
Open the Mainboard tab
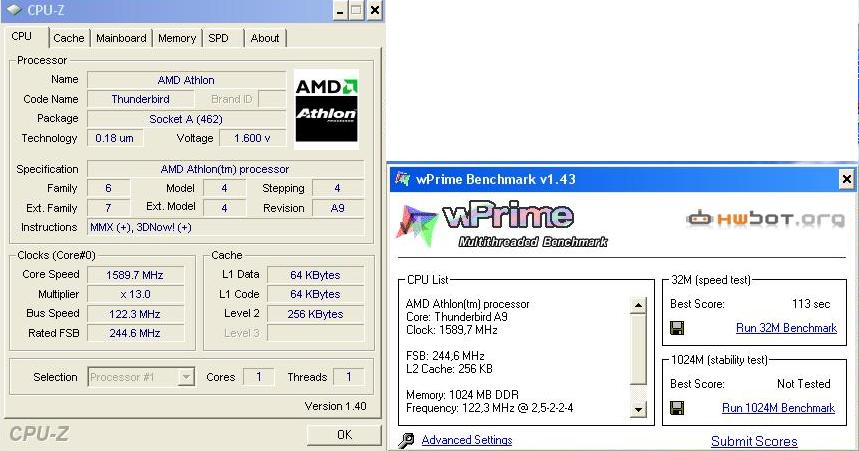click(121, 38)
